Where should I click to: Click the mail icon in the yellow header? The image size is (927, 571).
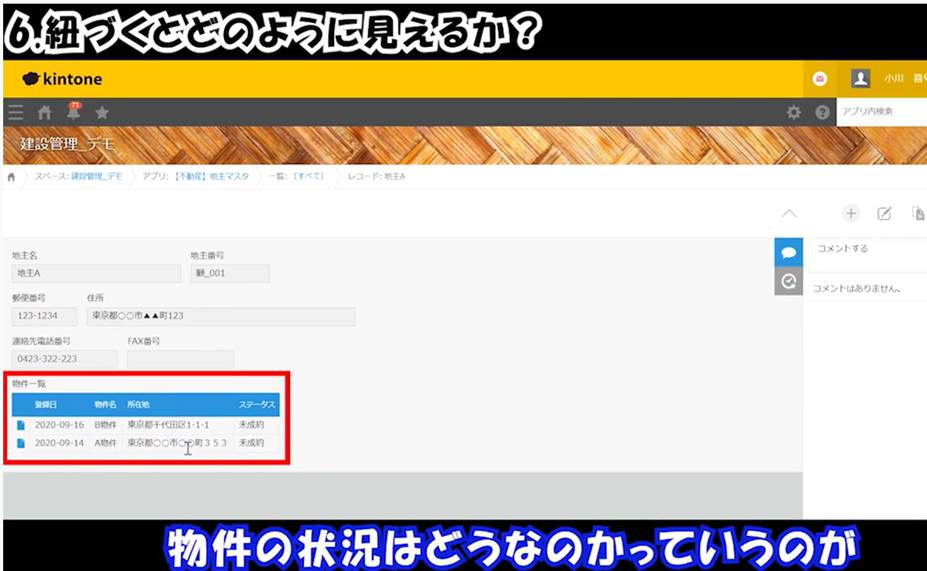click(820, 79)
